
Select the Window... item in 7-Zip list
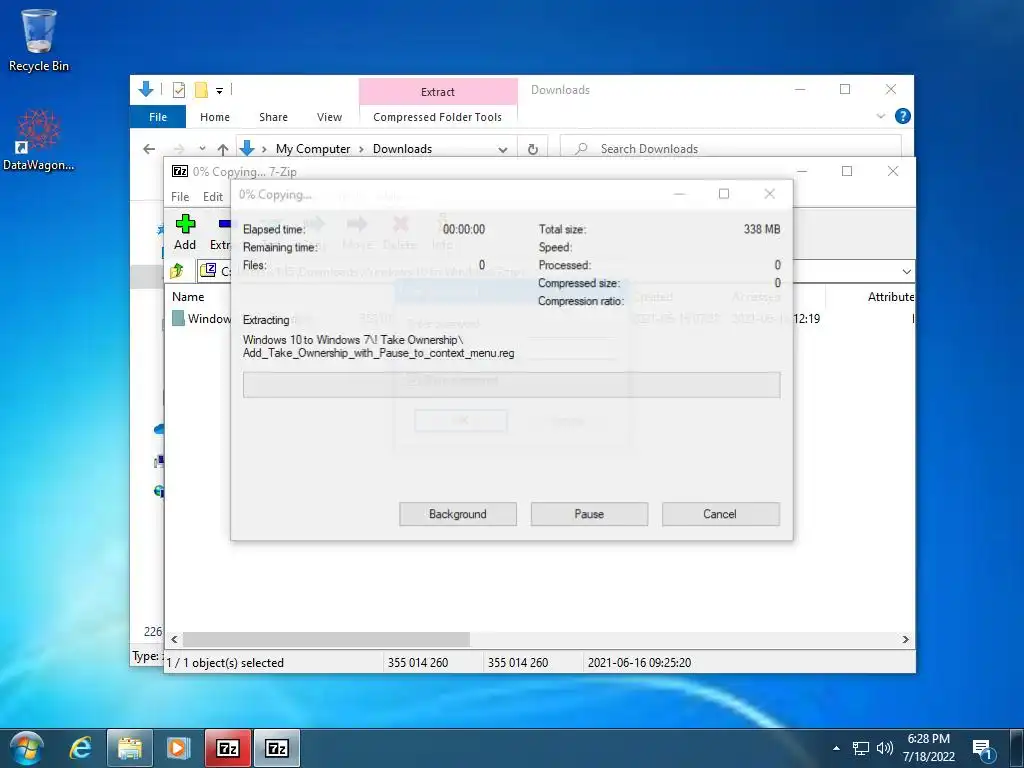tap(201, 319)
